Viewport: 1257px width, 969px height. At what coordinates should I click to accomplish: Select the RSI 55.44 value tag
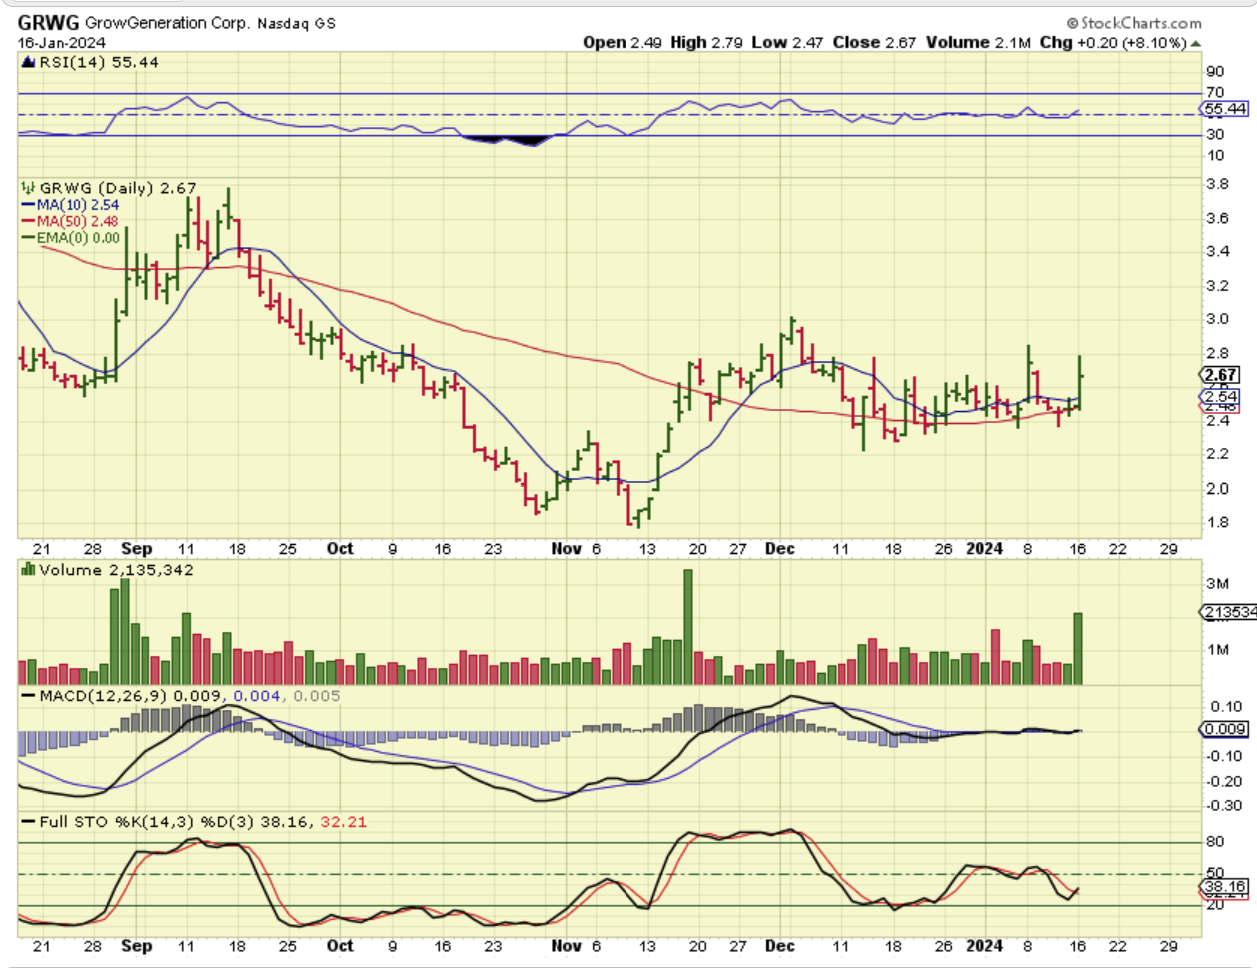pos(1225,108)
